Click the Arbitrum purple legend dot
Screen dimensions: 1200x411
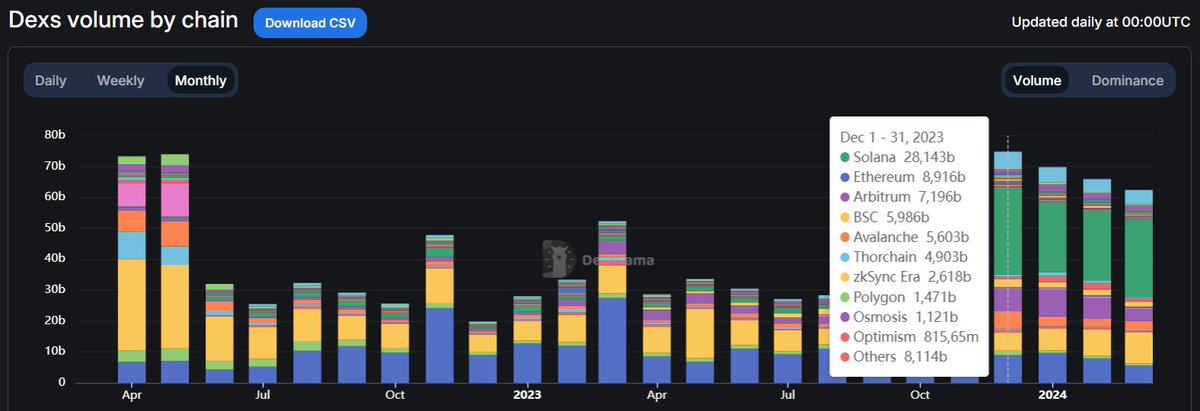click(x=845, y=197)
